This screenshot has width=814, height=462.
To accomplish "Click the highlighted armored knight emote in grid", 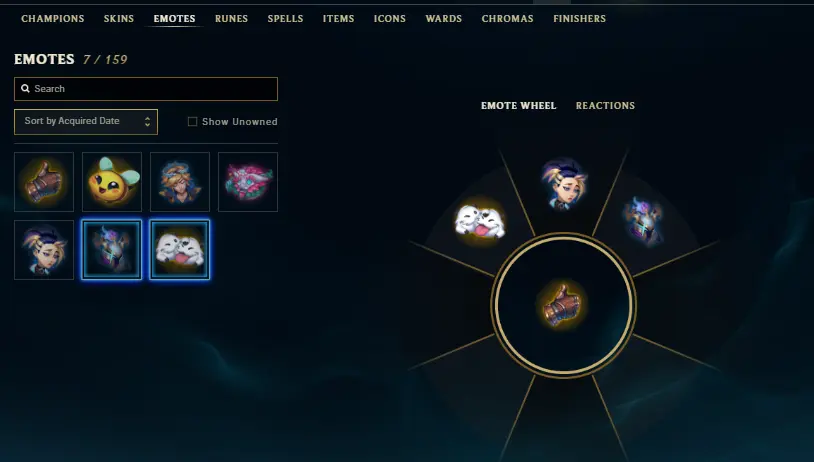I will click(x=112, y=250).
